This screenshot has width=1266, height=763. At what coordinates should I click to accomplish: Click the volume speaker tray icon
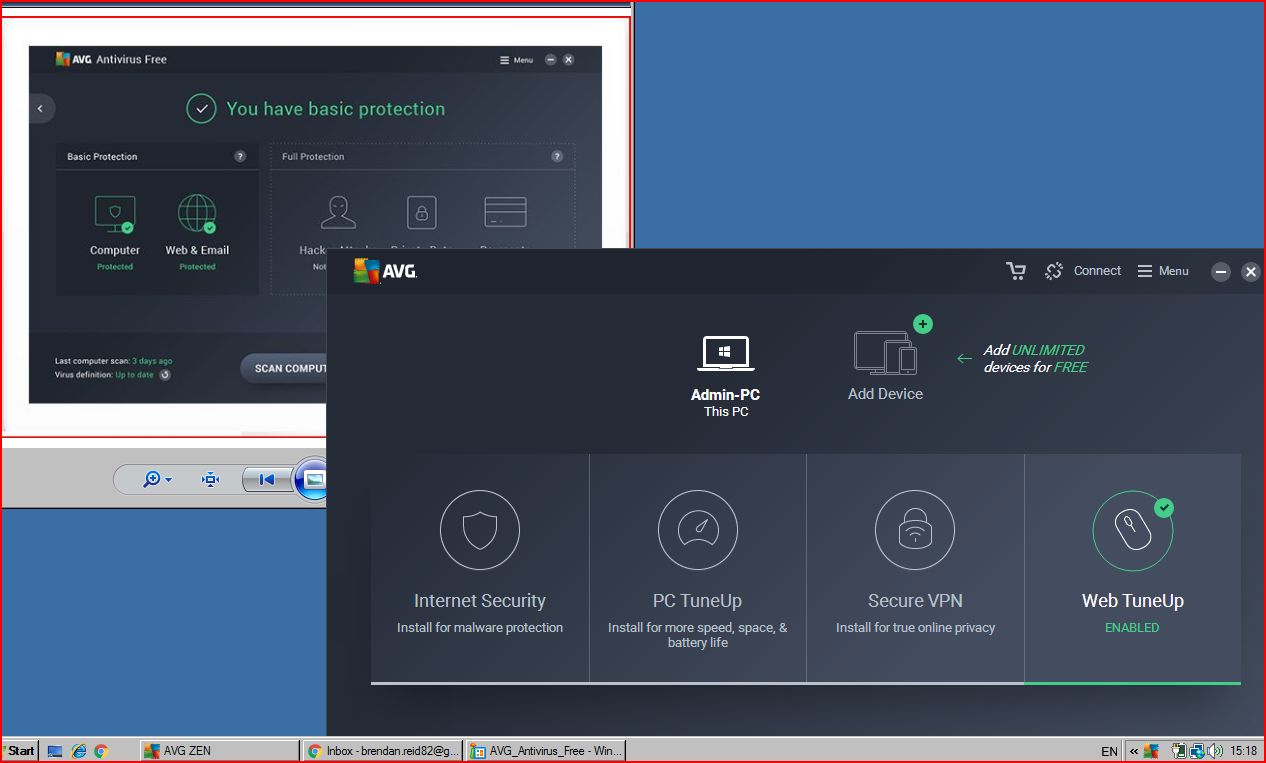pos(1214,751)
